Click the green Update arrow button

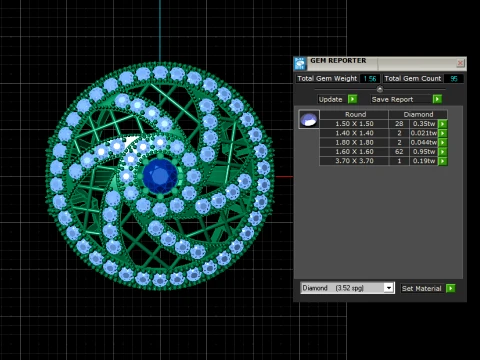pos(352,99)
